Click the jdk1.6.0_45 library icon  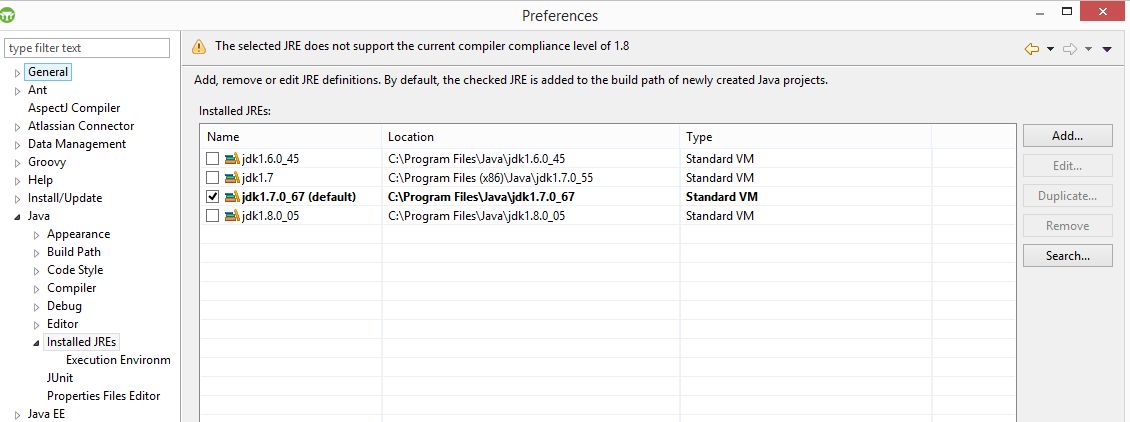point(232,159)
